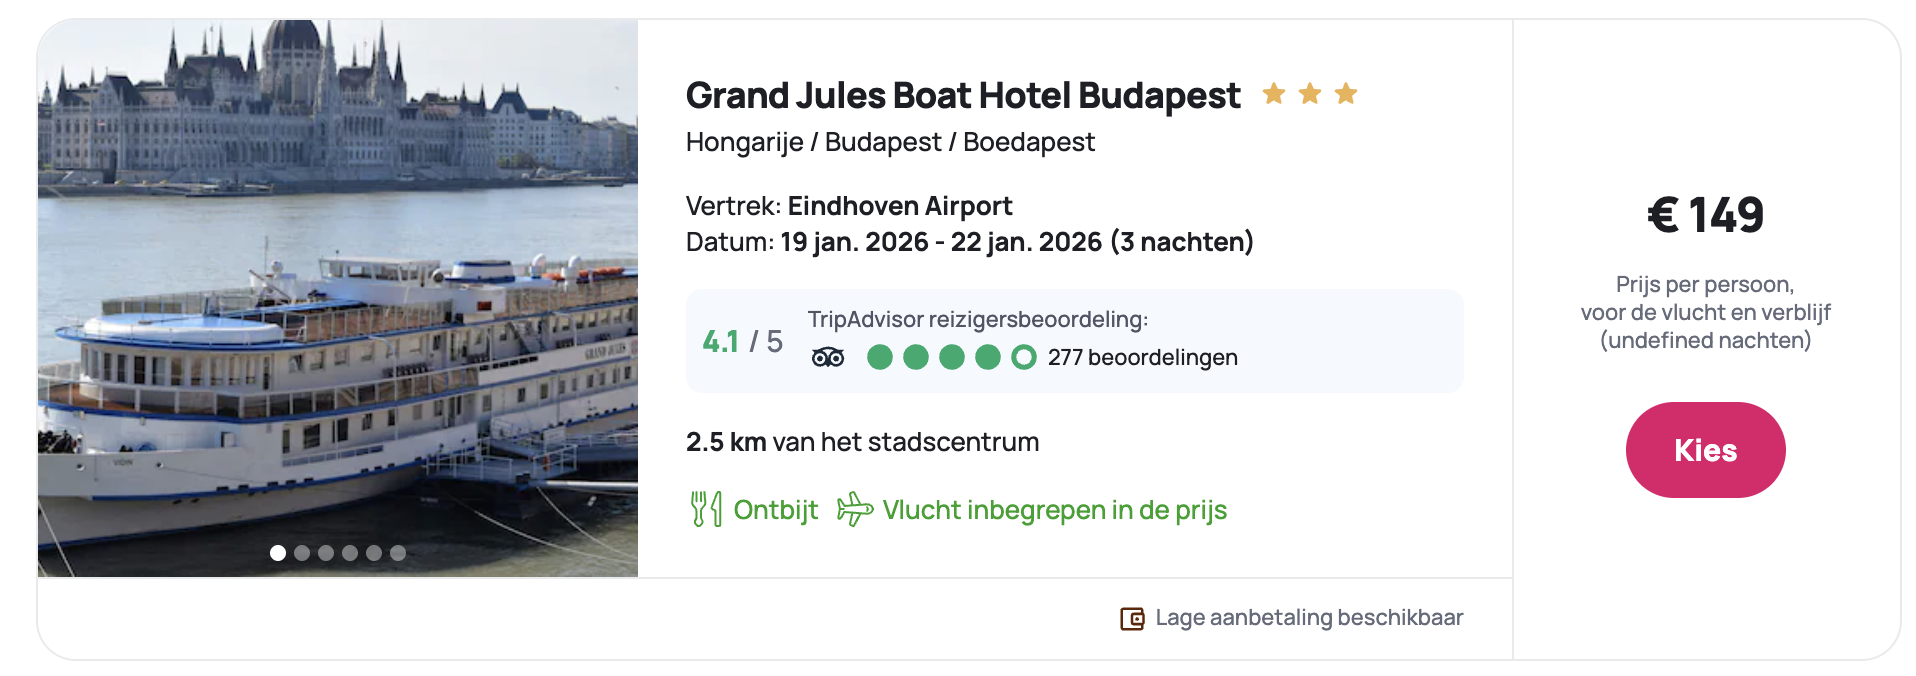Click the first gold hotel star

1274,94
